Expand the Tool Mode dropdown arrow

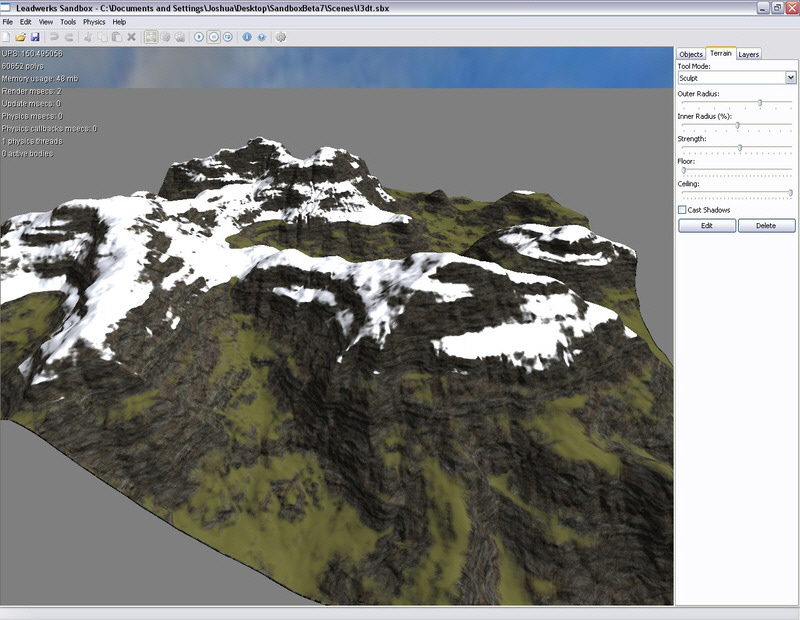(x=790, y=77)
